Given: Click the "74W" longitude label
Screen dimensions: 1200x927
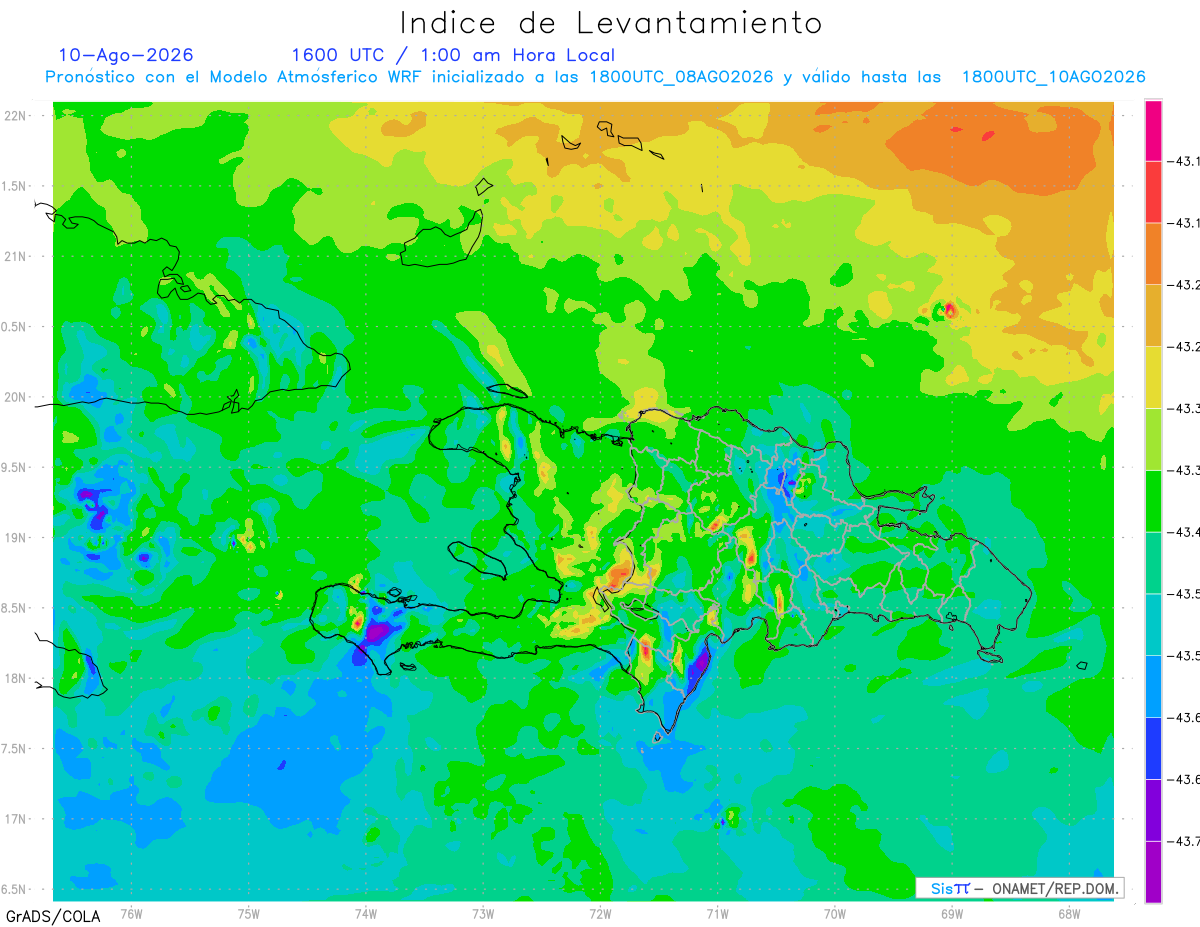Looking at the screenshot, I should pos(366,913).
